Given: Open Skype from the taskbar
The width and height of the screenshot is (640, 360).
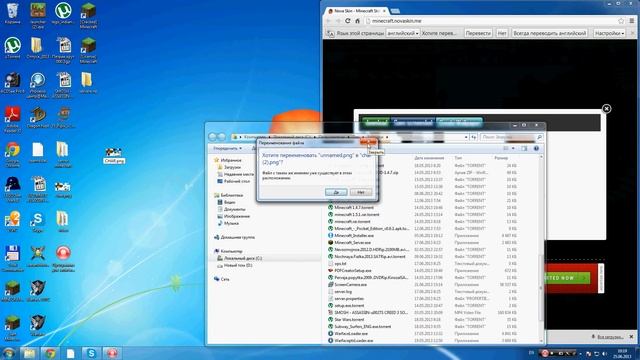Looking at the screenshot, I should click(x=91, y=353).
